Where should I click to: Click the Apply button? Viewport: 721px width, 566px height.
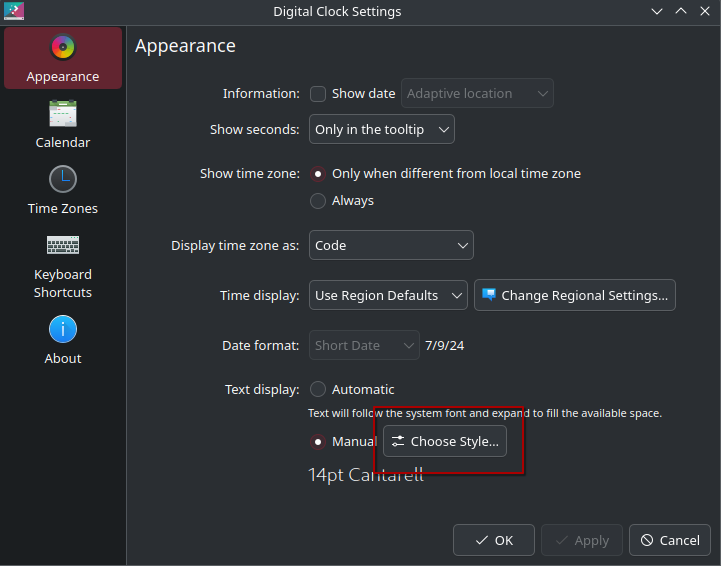coord(582,540)
